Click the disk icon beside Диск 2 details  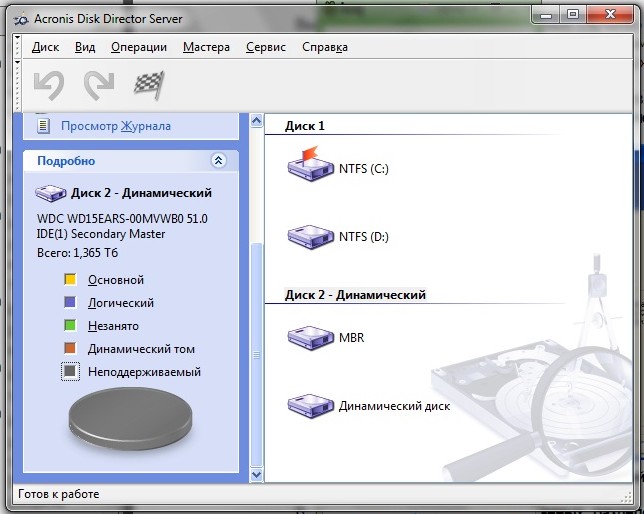coord(51,193)
